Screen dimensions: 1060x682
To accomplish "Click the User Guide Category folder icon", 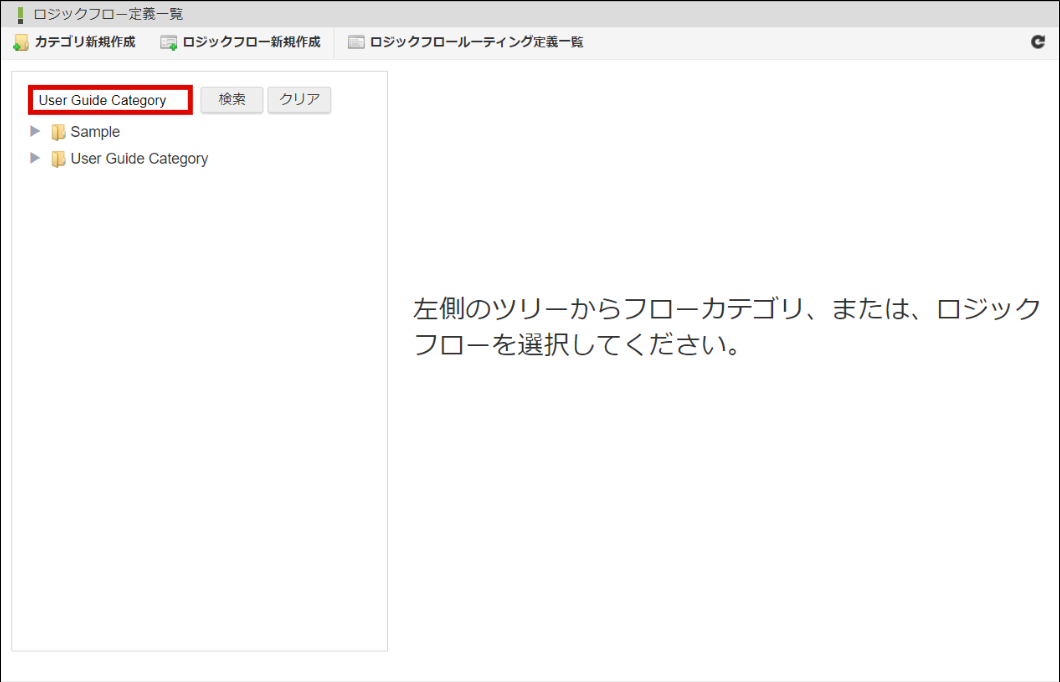I will pyautogui.click(x=59, y=159).
